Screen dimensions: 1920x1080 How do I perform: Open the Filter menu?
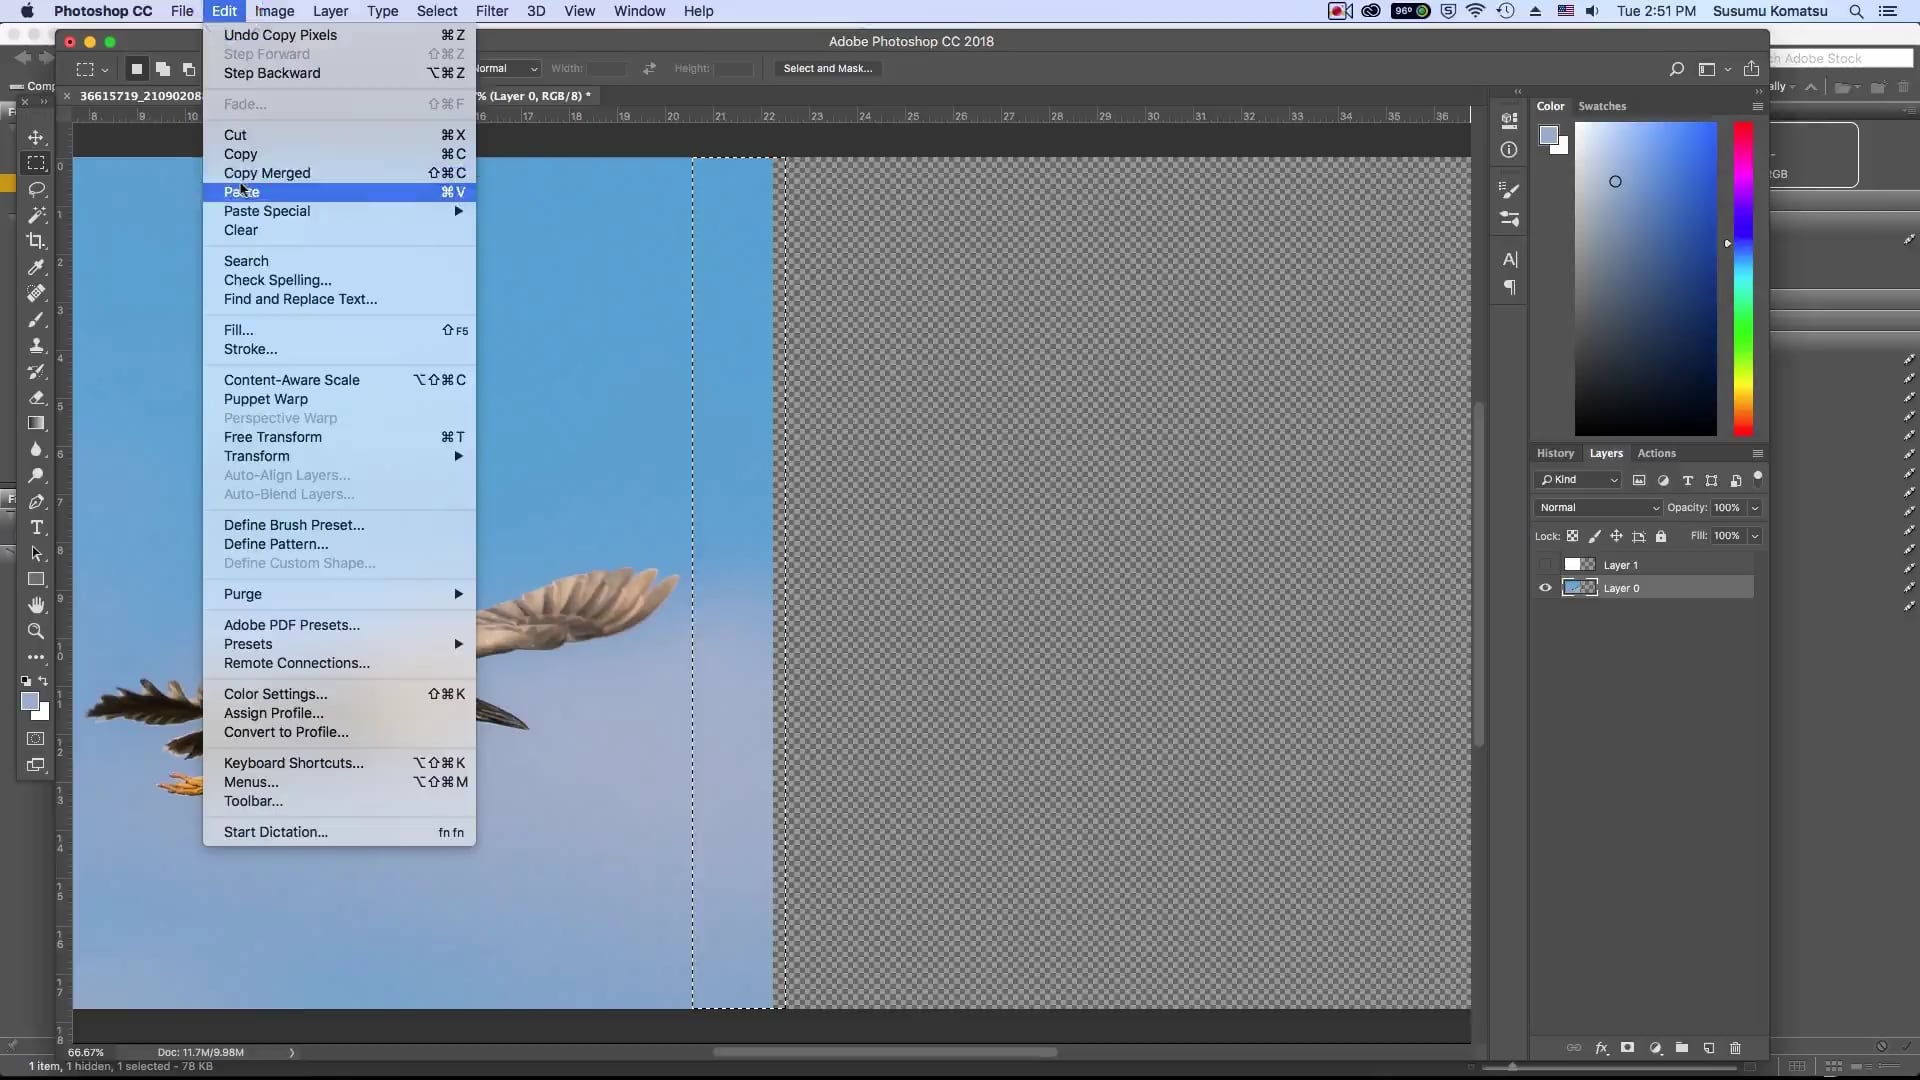click(x=491, y=11)
